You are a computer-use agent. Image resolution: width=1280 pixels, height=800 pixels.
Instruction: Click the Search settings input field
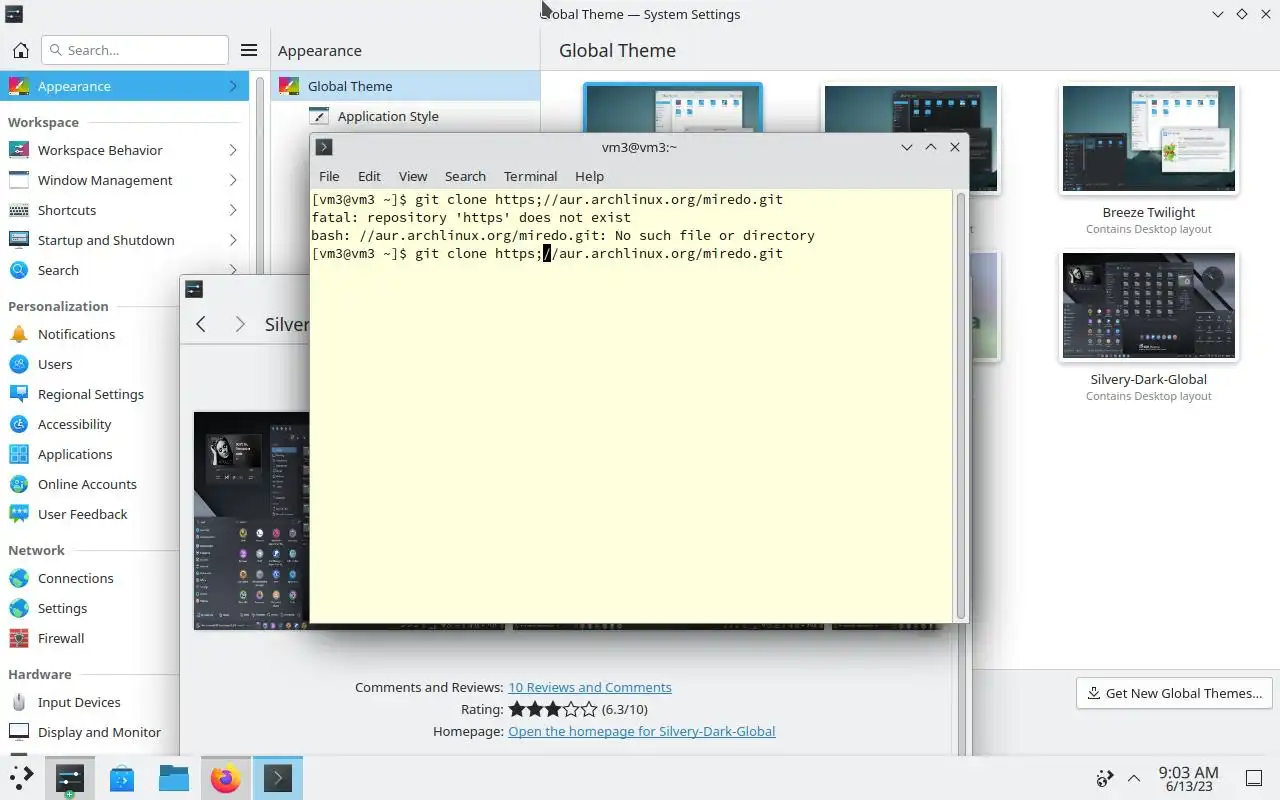(x=135, y=50)
